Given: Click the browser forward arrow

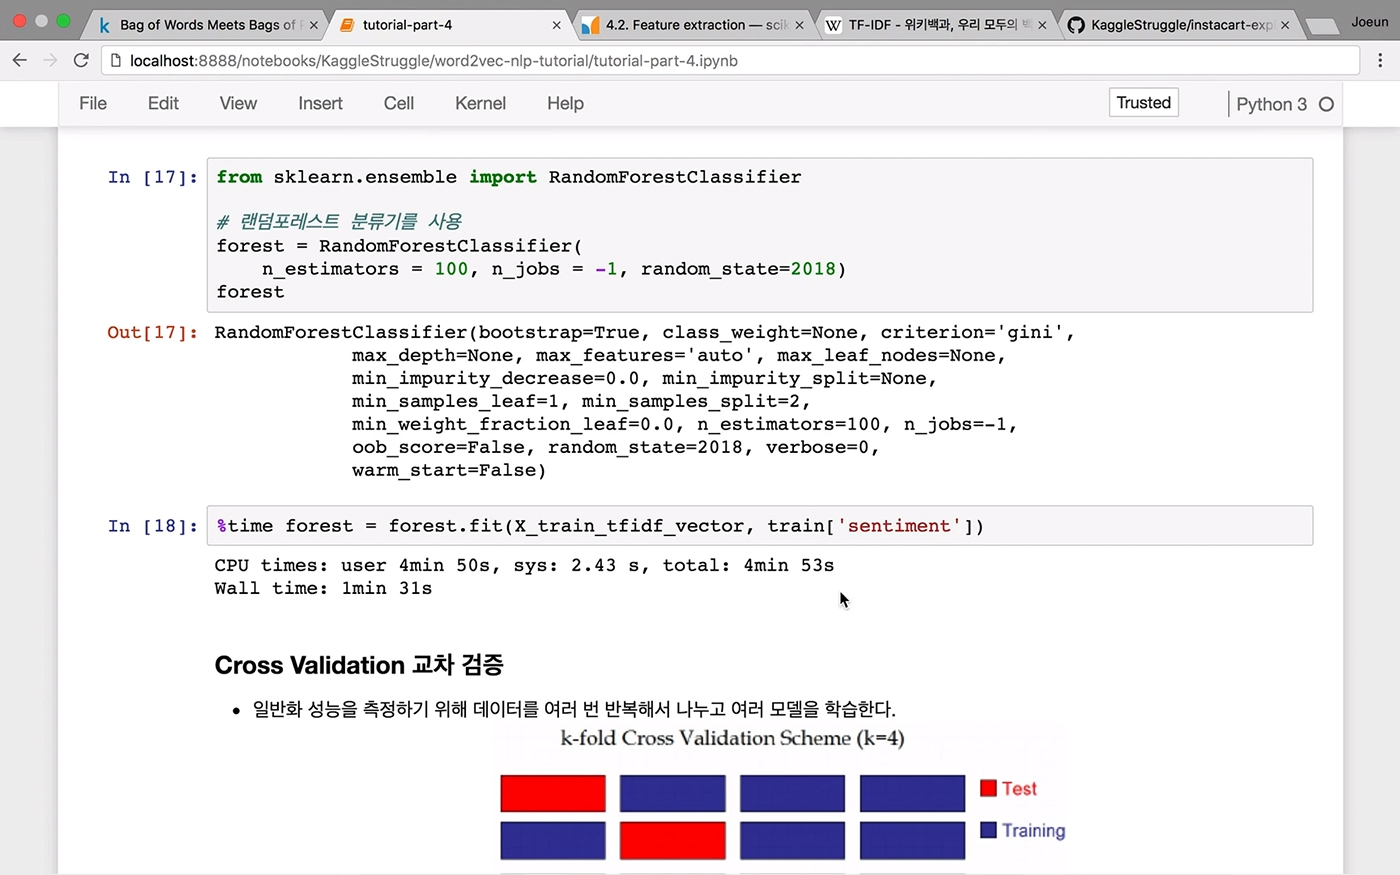Looking at the screenshot, I should tap(51, 61).
